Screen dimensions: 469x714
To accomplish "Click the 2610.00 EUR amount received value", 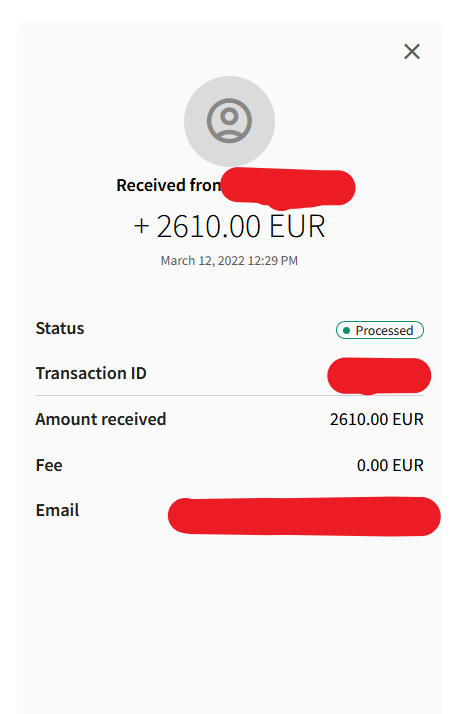I will pos(377,419).
